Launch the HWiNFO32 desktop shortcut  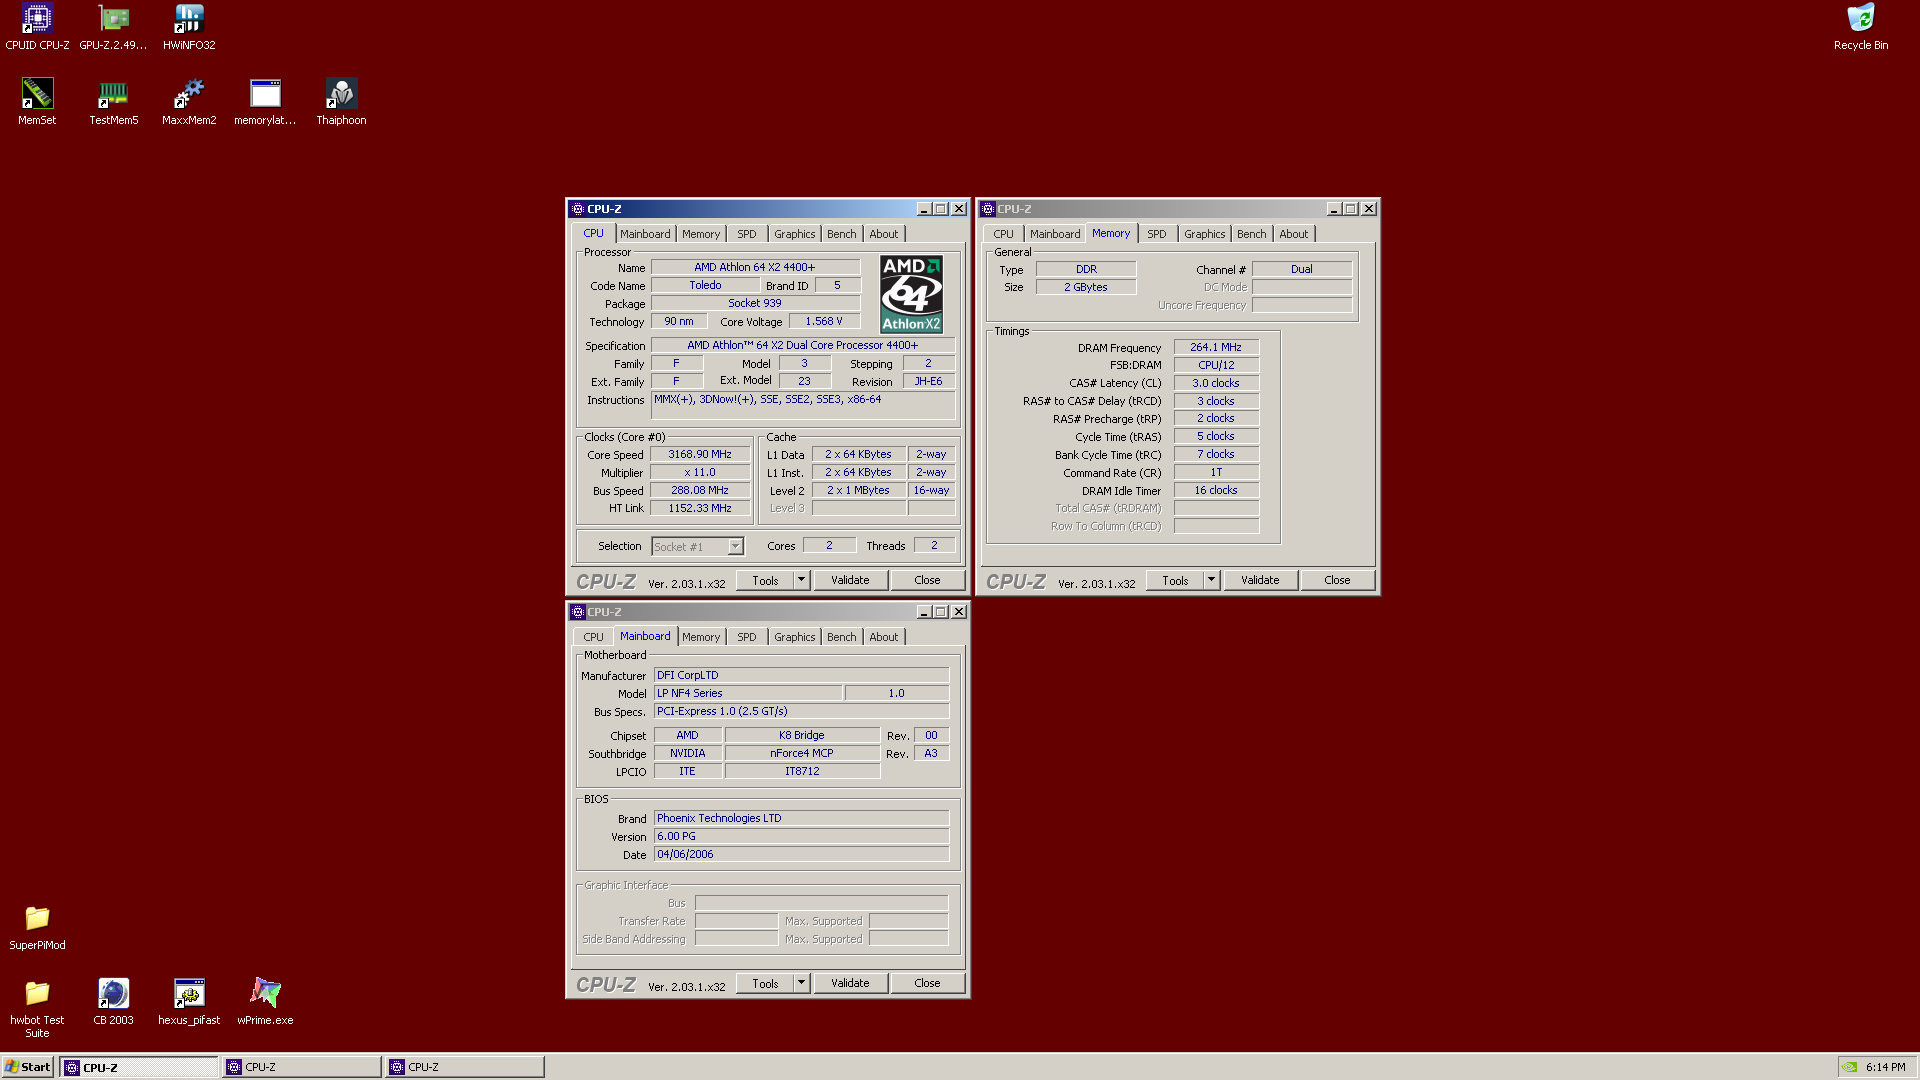click(x=189, y=27)
